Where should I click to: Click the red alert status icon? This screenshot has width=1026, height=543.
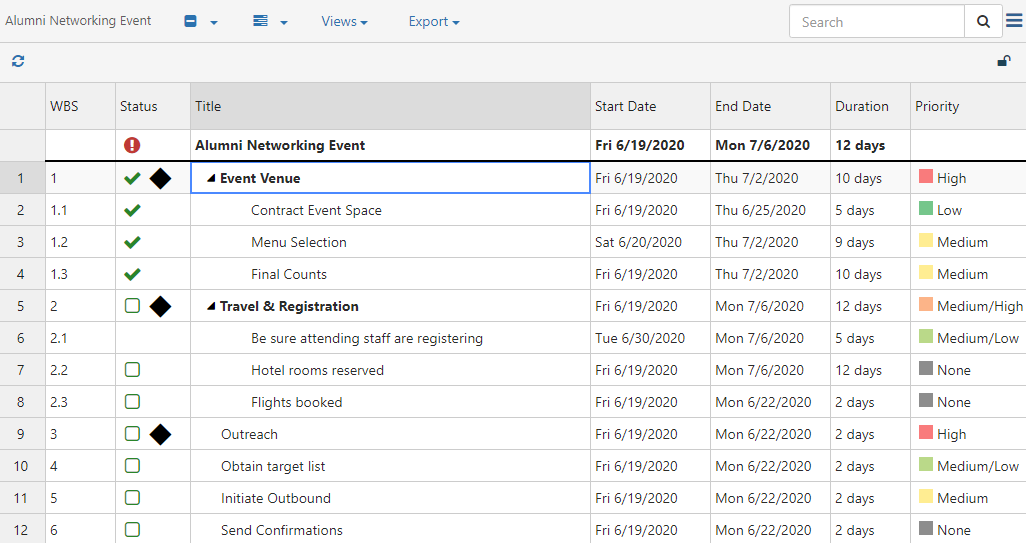coord(132,146)
